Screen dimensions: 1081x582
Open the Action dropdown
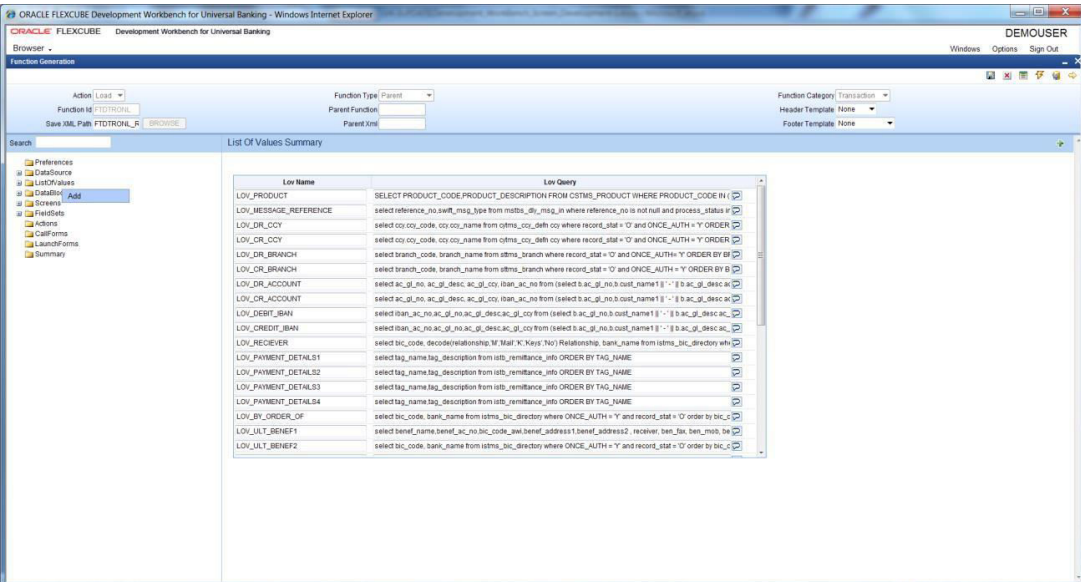109,95
